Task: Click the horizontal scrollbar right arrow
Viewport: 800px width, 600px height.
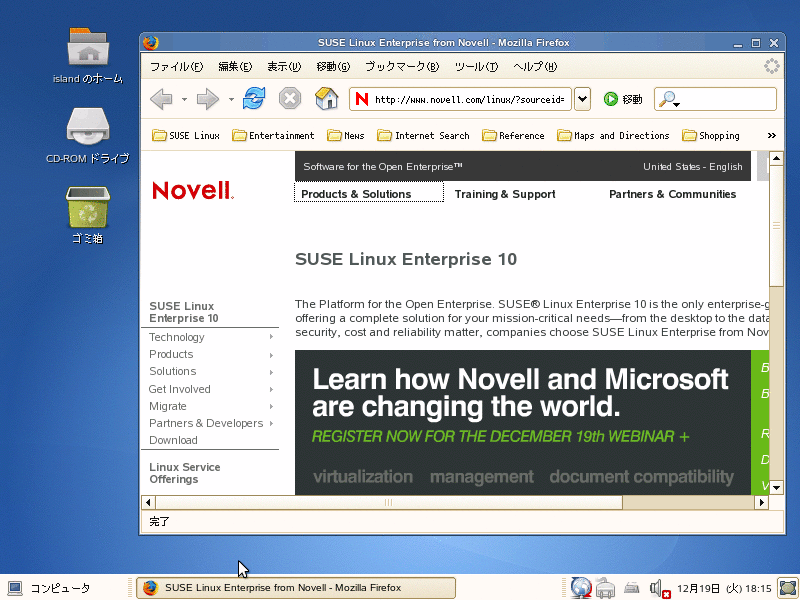Action: tap(762, 503)
